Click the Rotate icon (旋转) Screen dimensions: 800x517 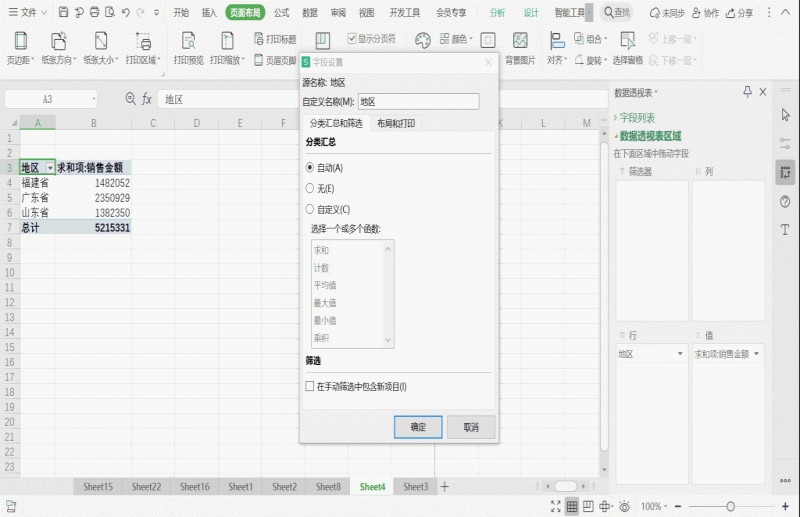coord(590,60)
